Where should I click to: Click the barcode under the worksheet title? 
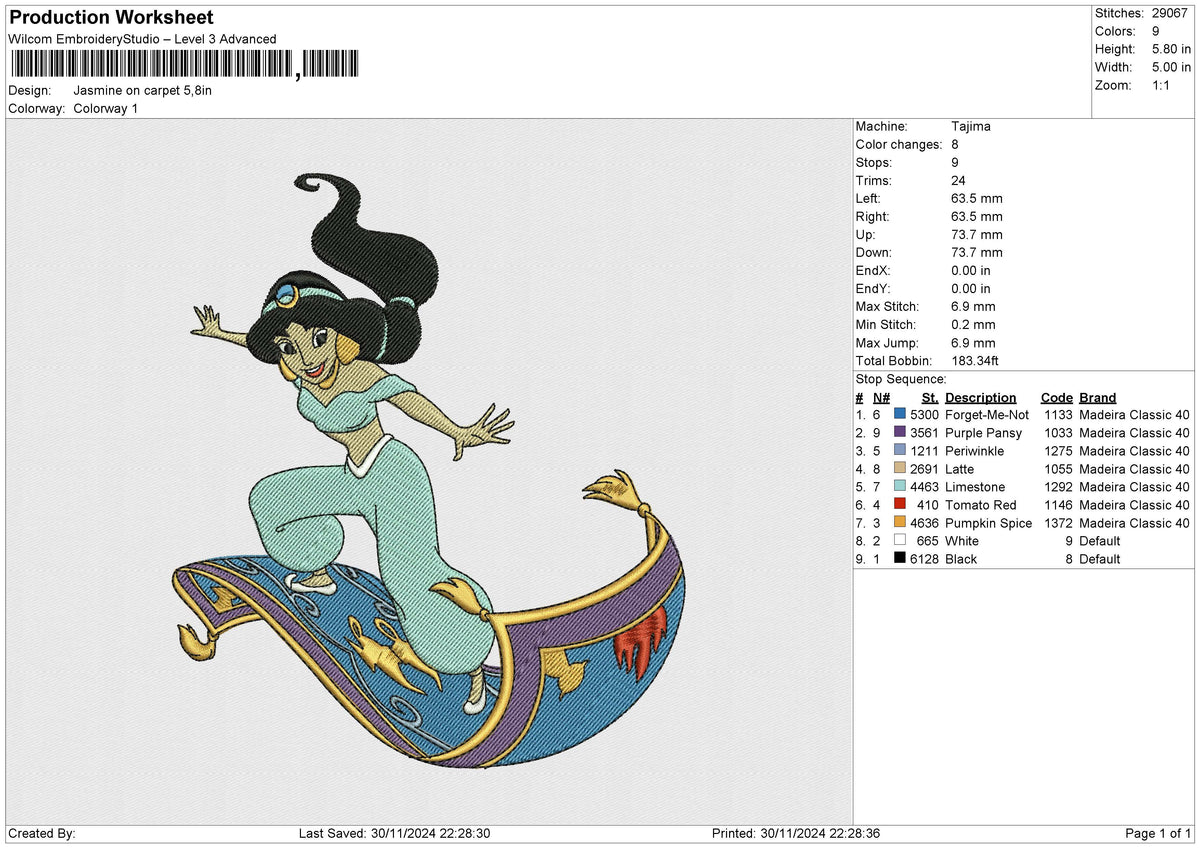coord(185,65)
